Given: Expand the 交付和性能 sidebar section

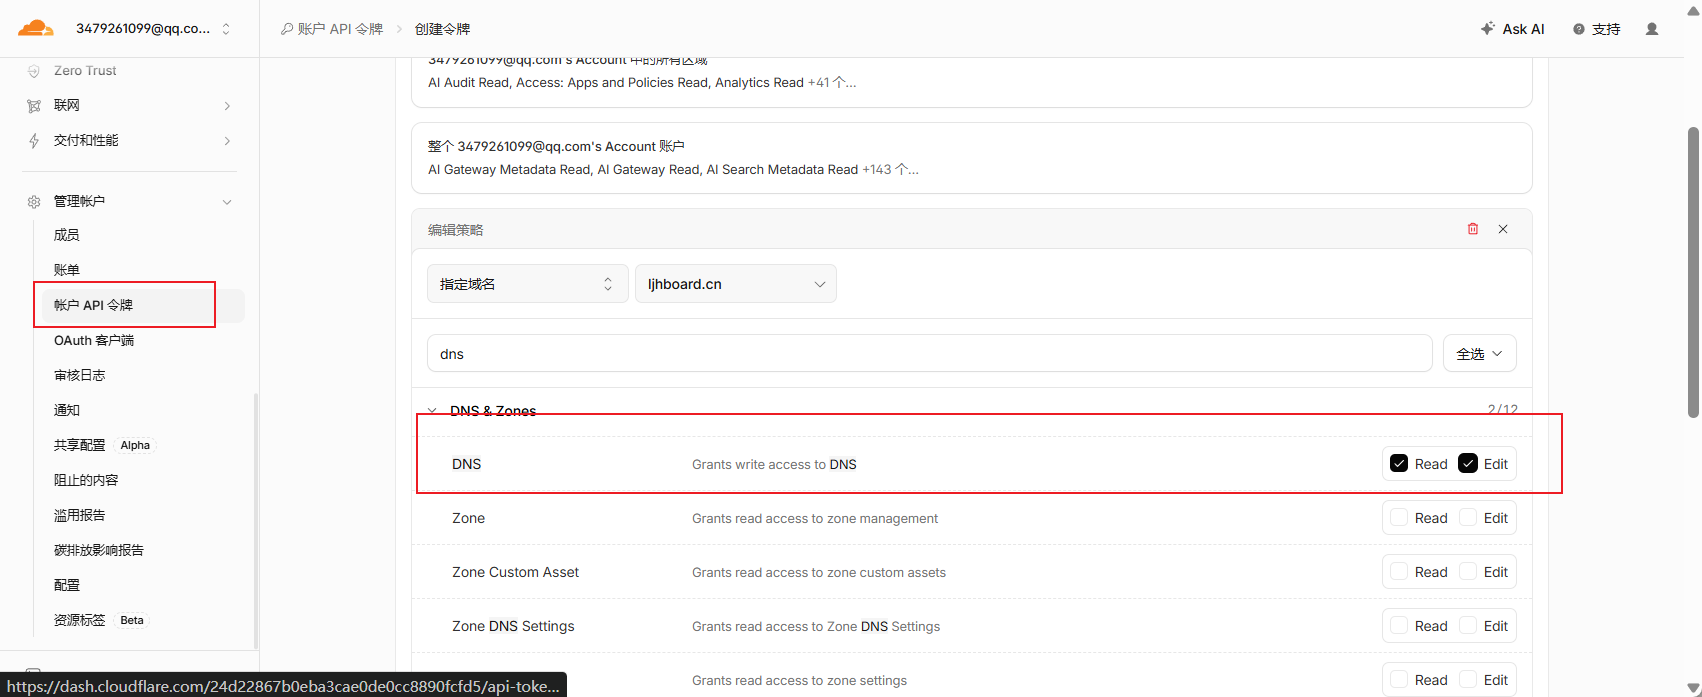Looking at the screenshot, I should tap(228, 141).
